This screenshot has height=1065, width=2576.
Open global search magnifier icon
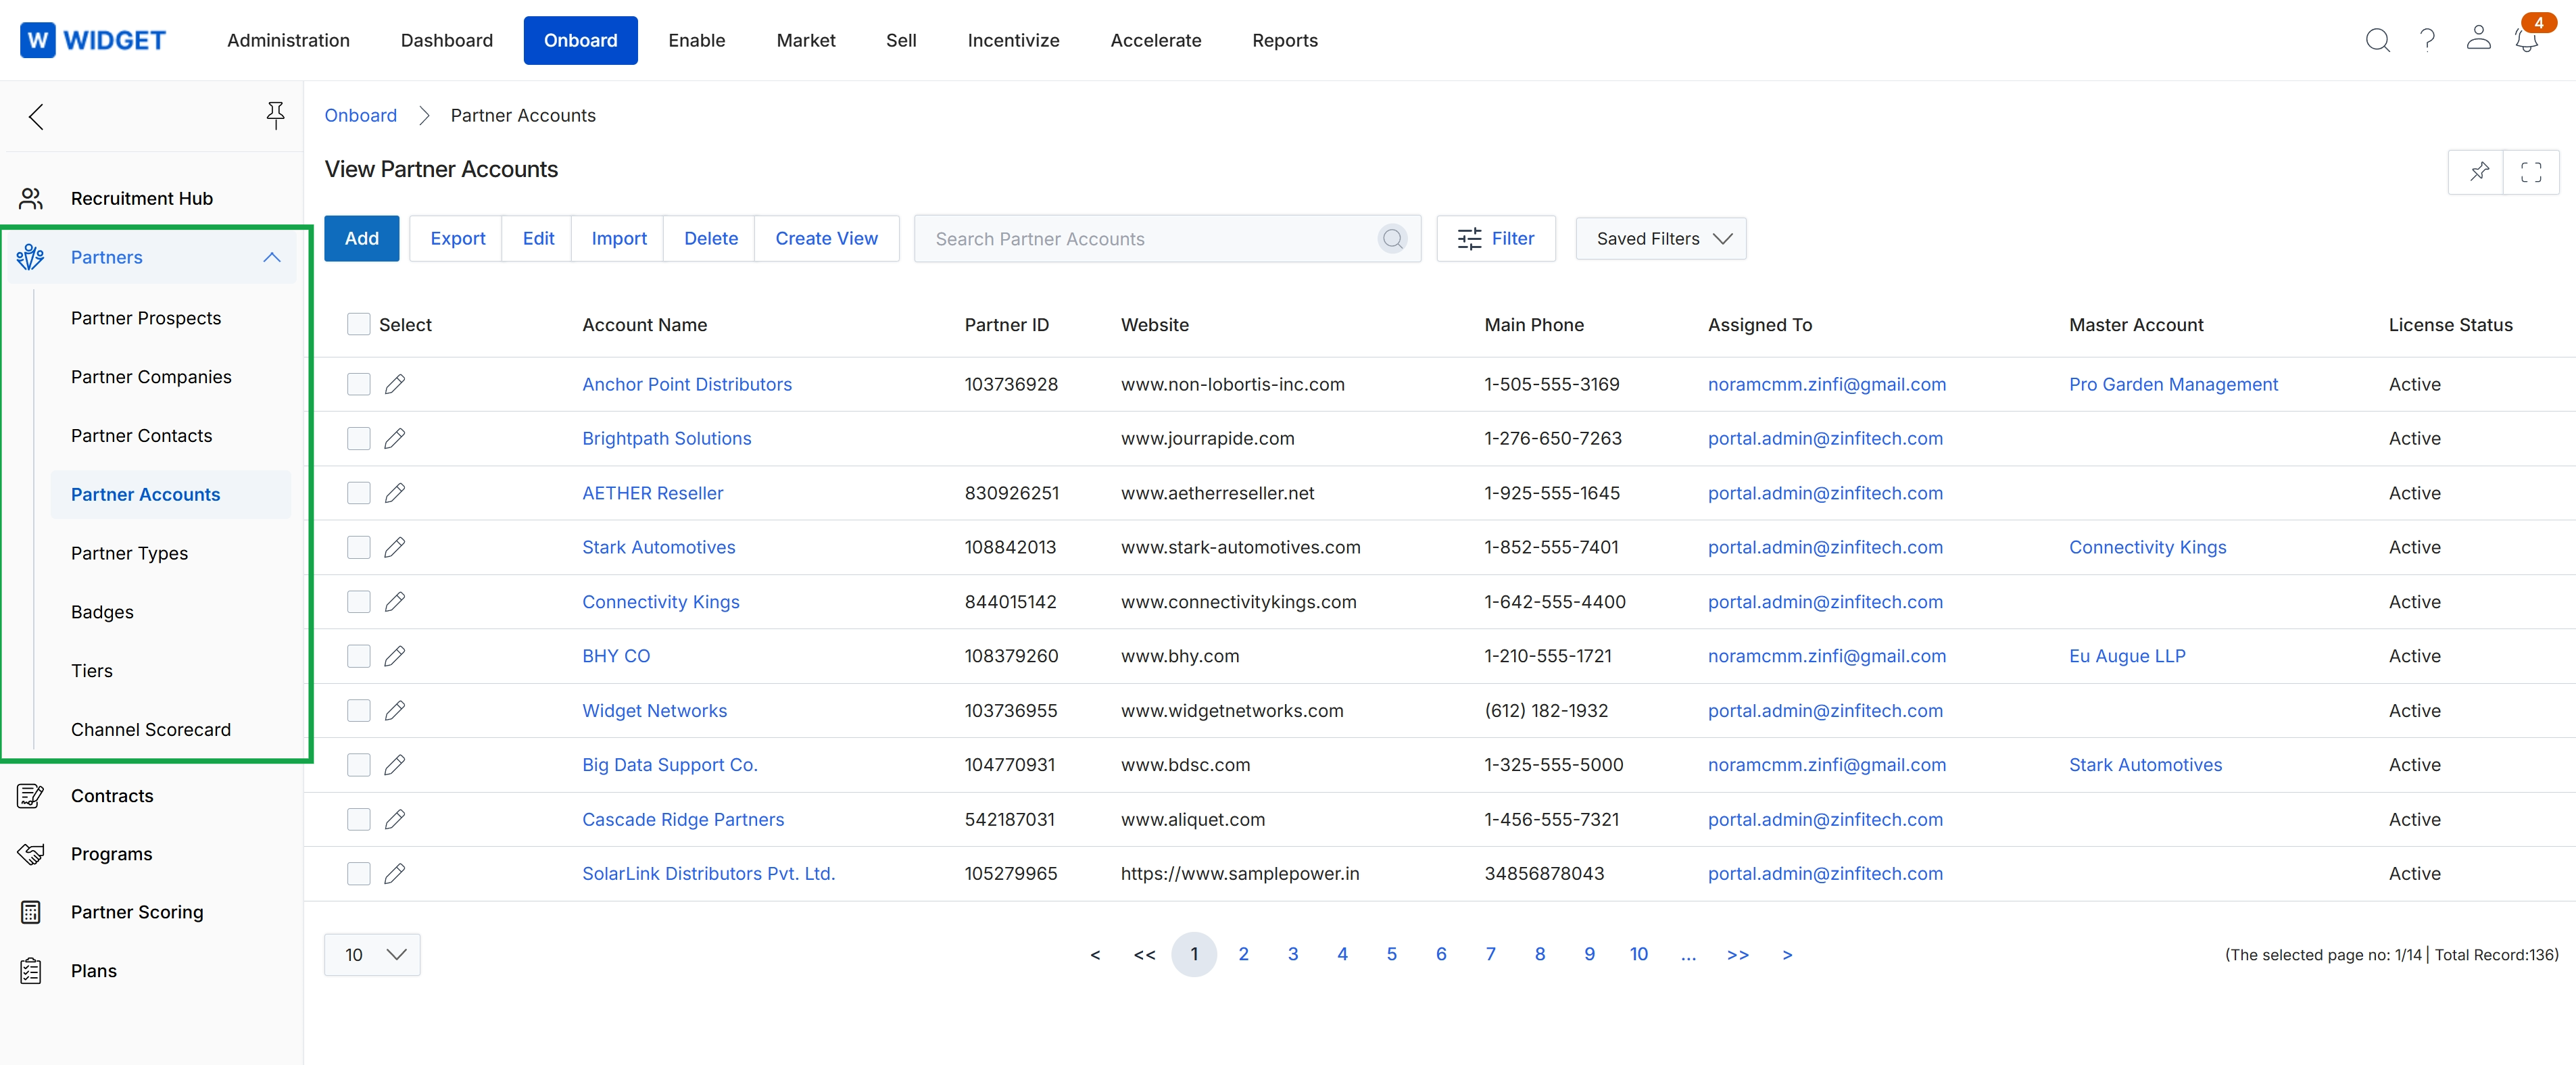(2377, 40)
